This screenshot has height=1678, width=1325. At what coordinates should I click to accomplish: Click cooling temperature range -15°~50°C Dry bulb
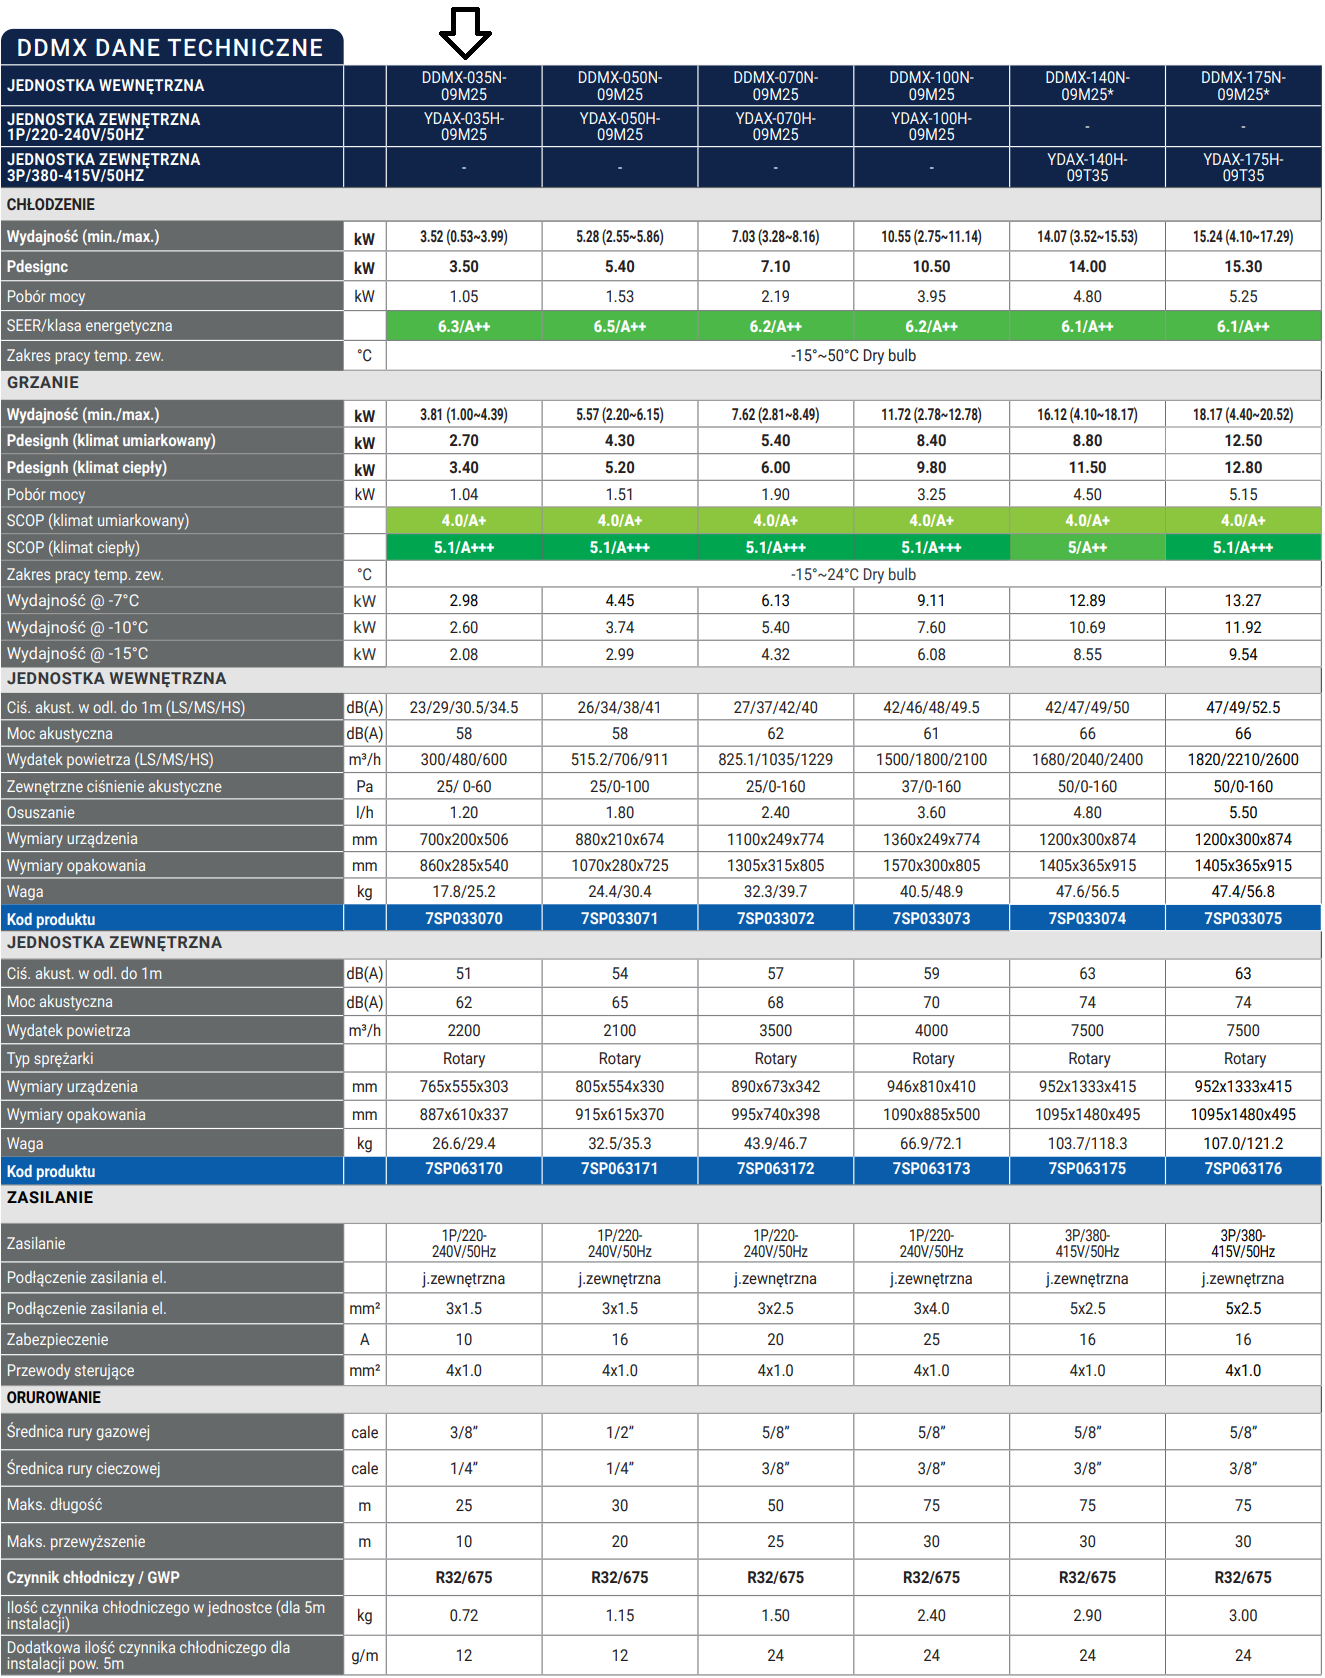coord(854,356)
